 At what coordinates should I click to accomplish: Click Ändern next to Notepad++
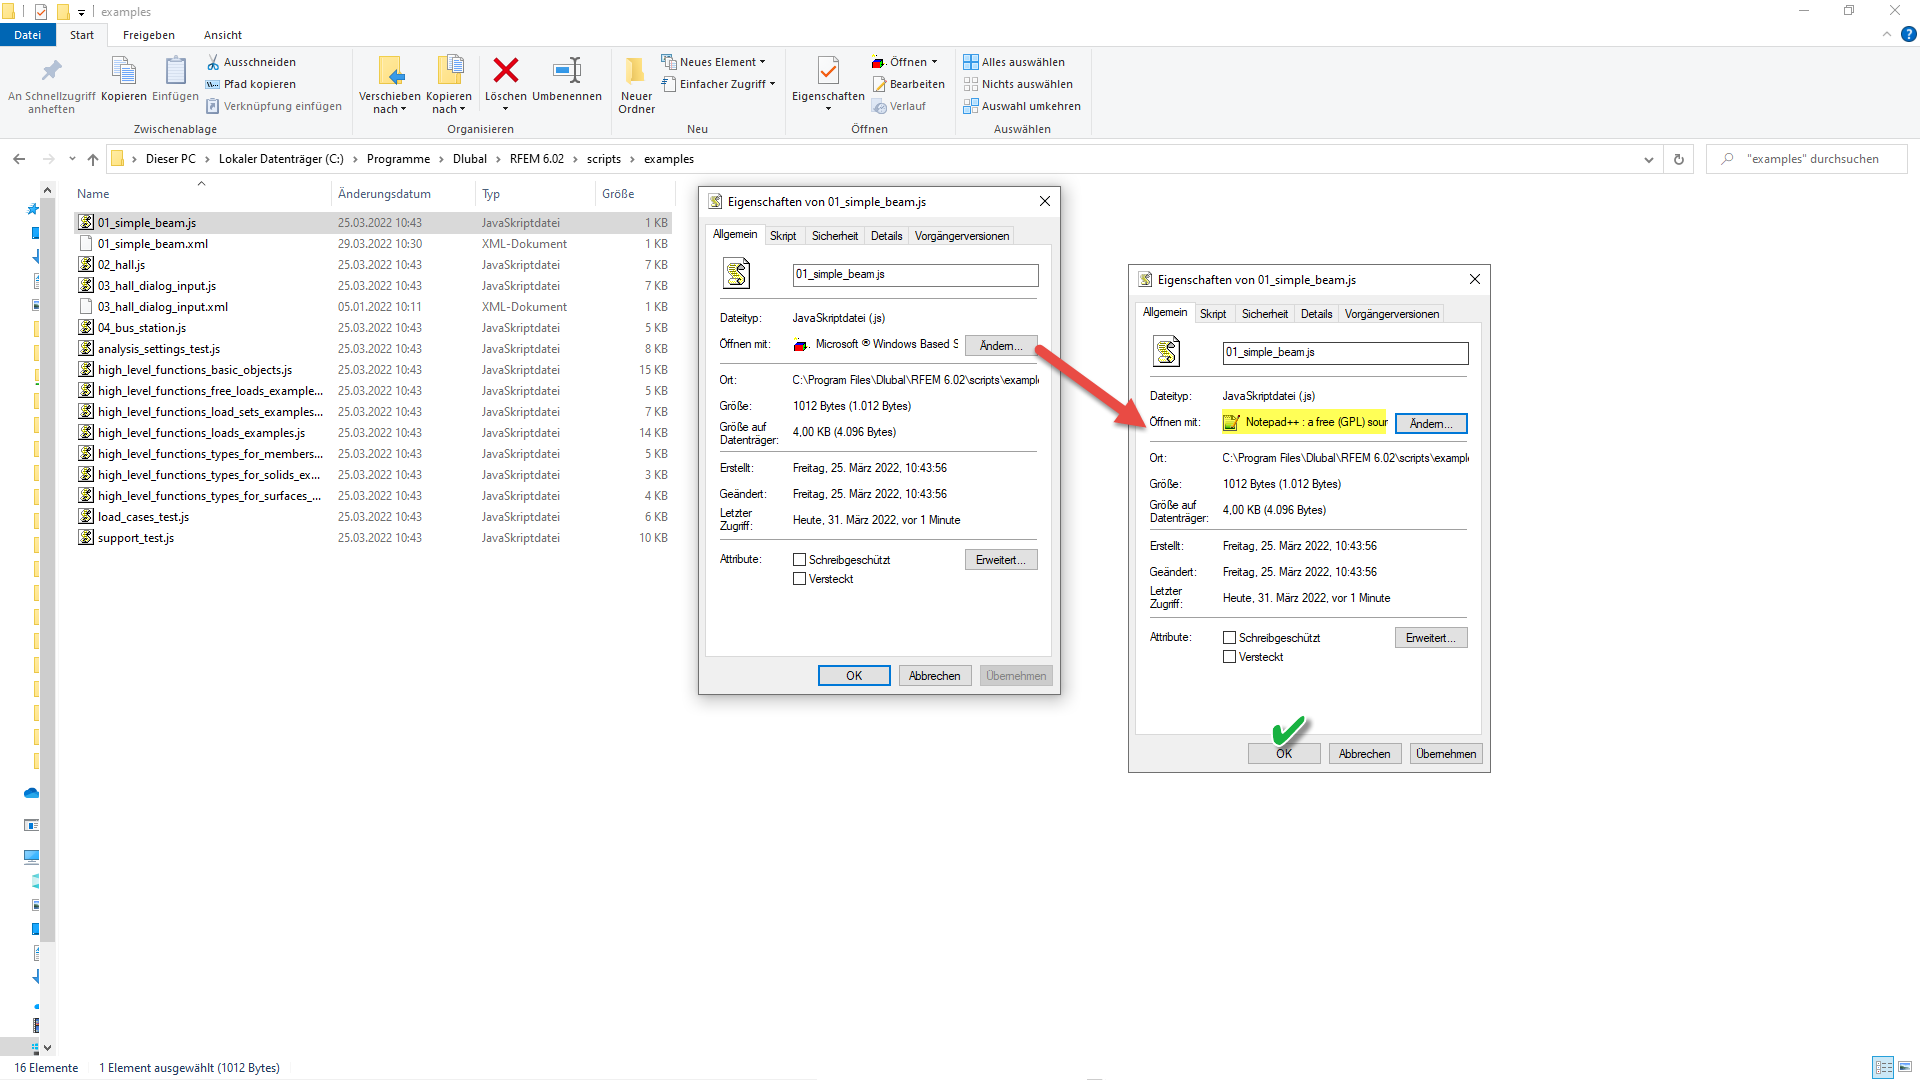(x=1430, y=423)
